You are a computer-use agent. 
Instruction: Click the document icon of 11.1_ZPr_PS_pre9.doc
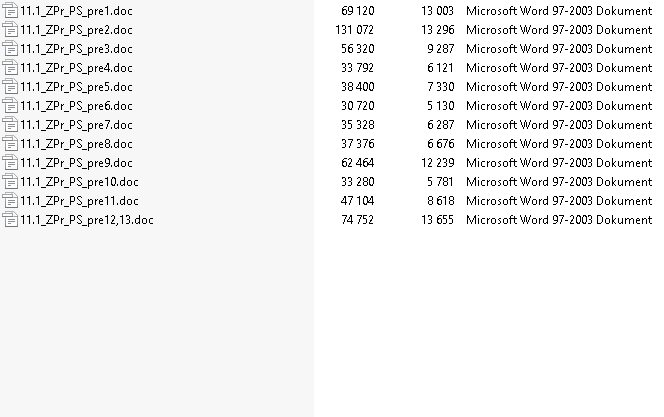(x=10, y=163)
